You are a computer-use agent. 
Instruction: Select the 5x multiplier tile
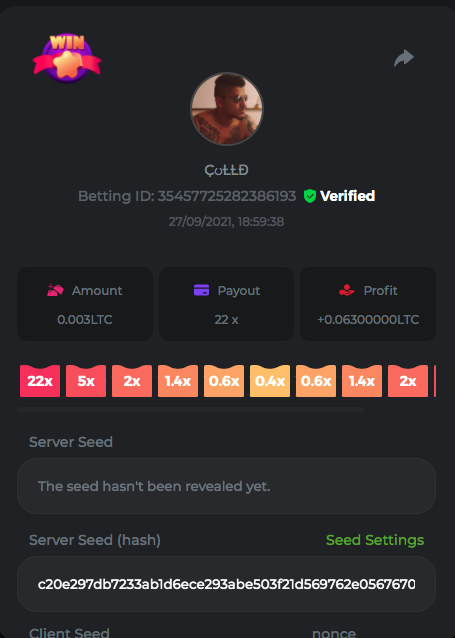click(86, 381)
